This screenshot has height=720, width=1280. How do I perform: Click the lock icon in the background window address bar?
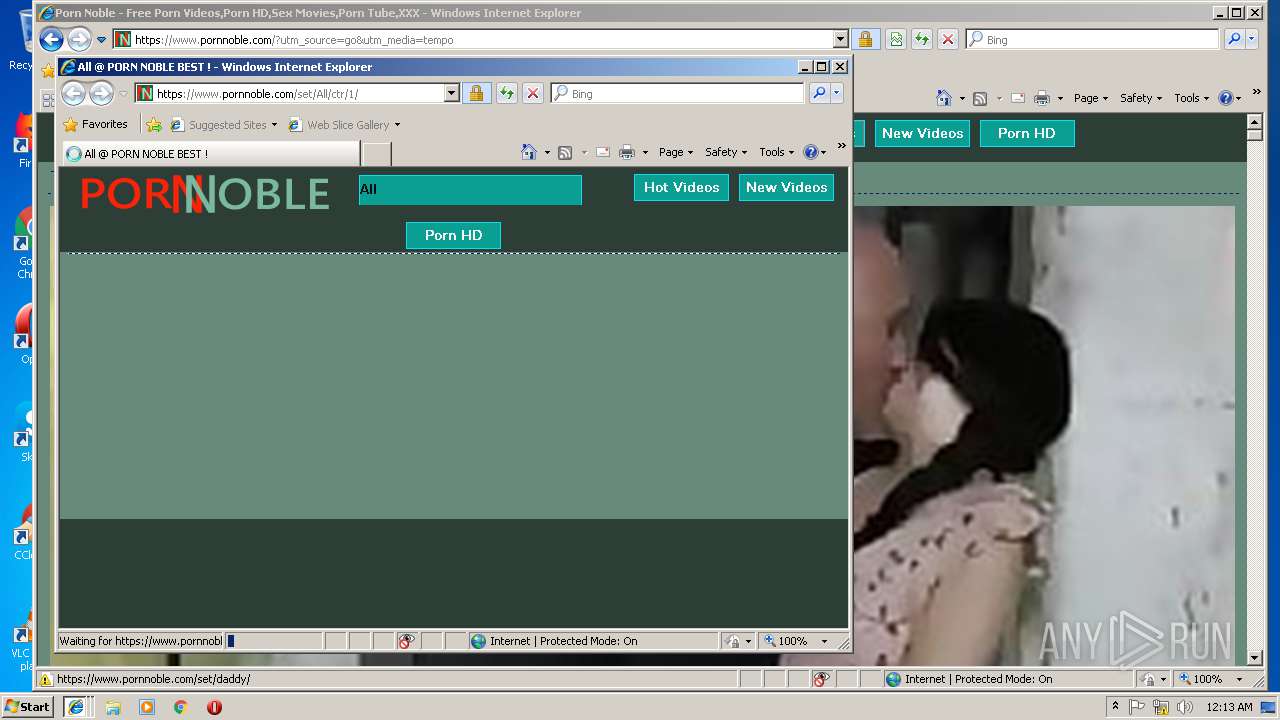(x=865, y=40)
